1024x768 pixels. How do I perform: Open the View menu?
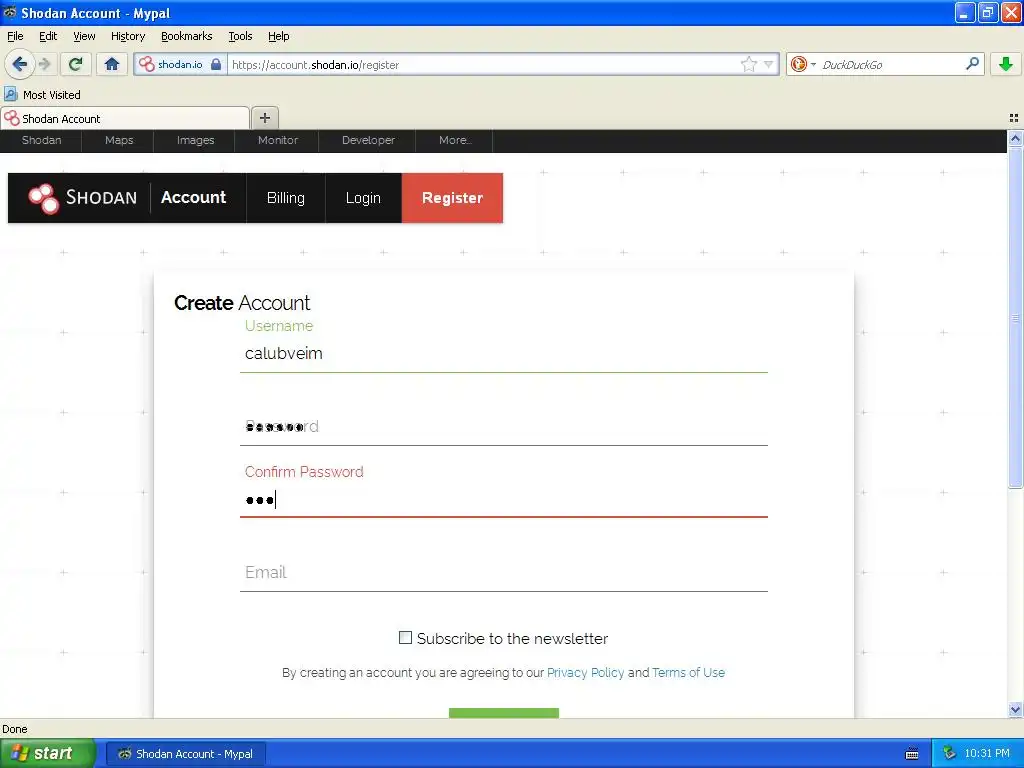[84, 36]
